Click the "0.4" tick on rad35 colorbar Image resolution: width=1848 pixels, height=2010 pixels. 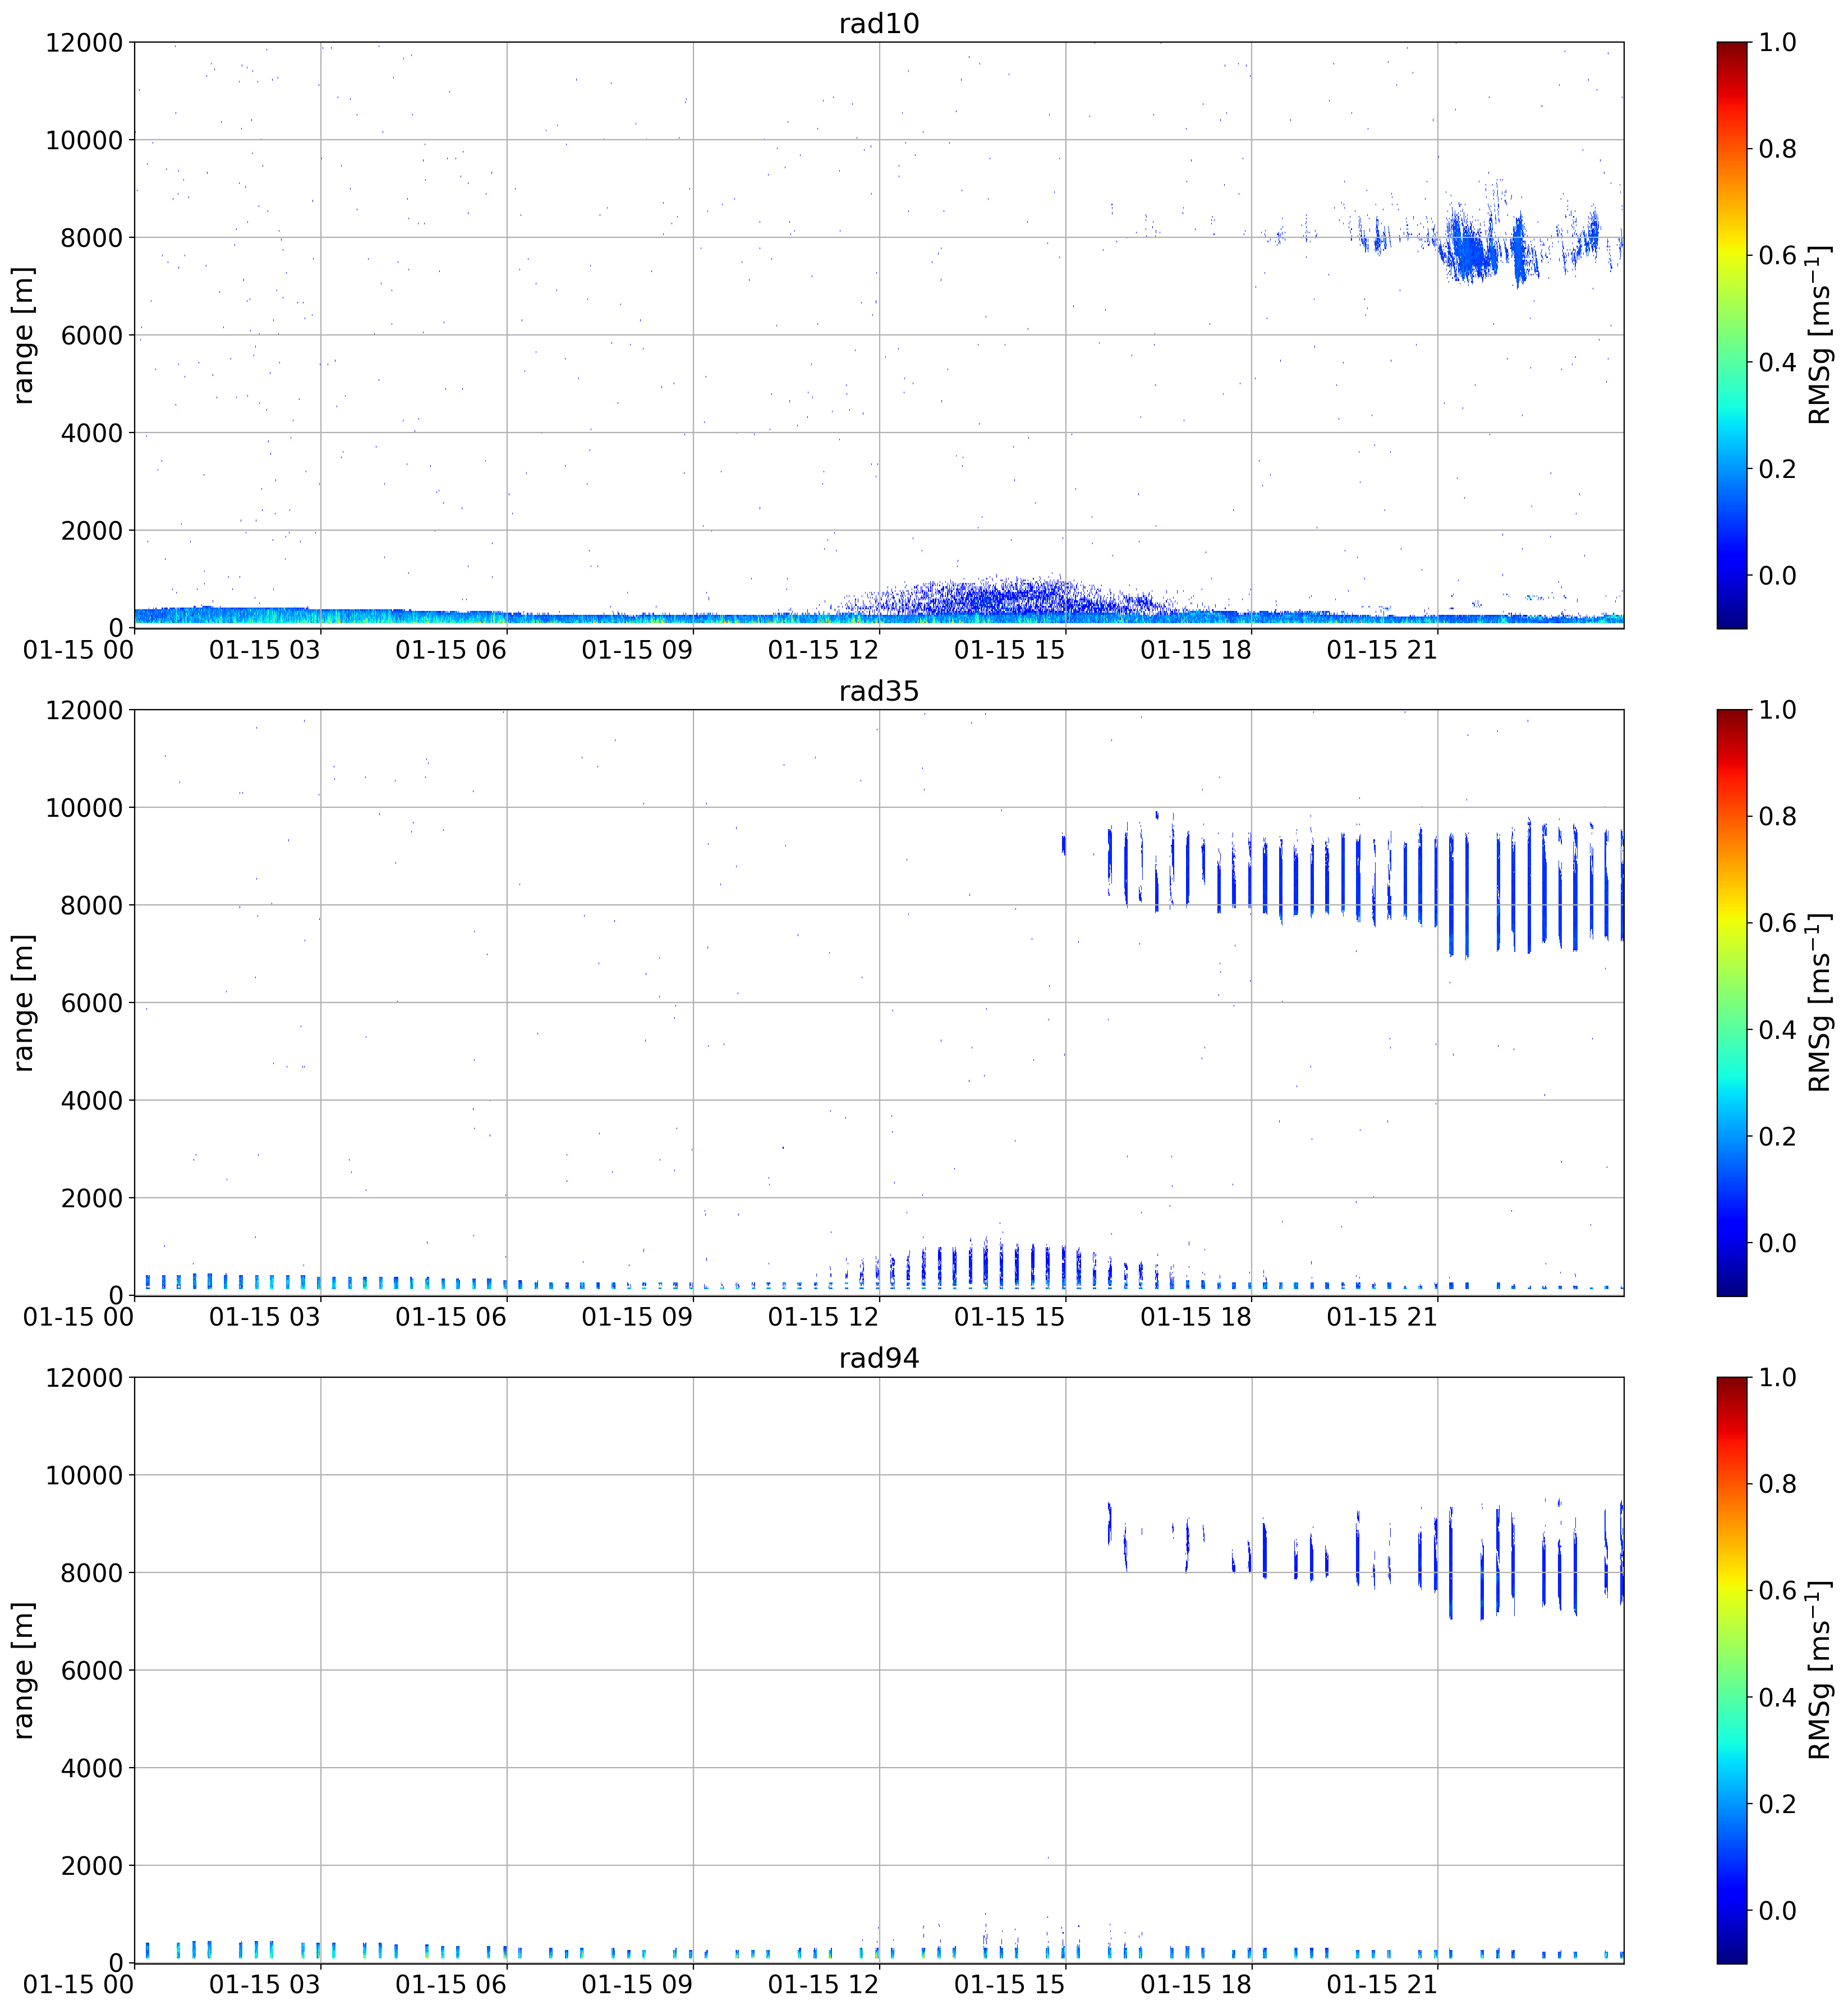pyautogui.click(x=1778, y=1031)
